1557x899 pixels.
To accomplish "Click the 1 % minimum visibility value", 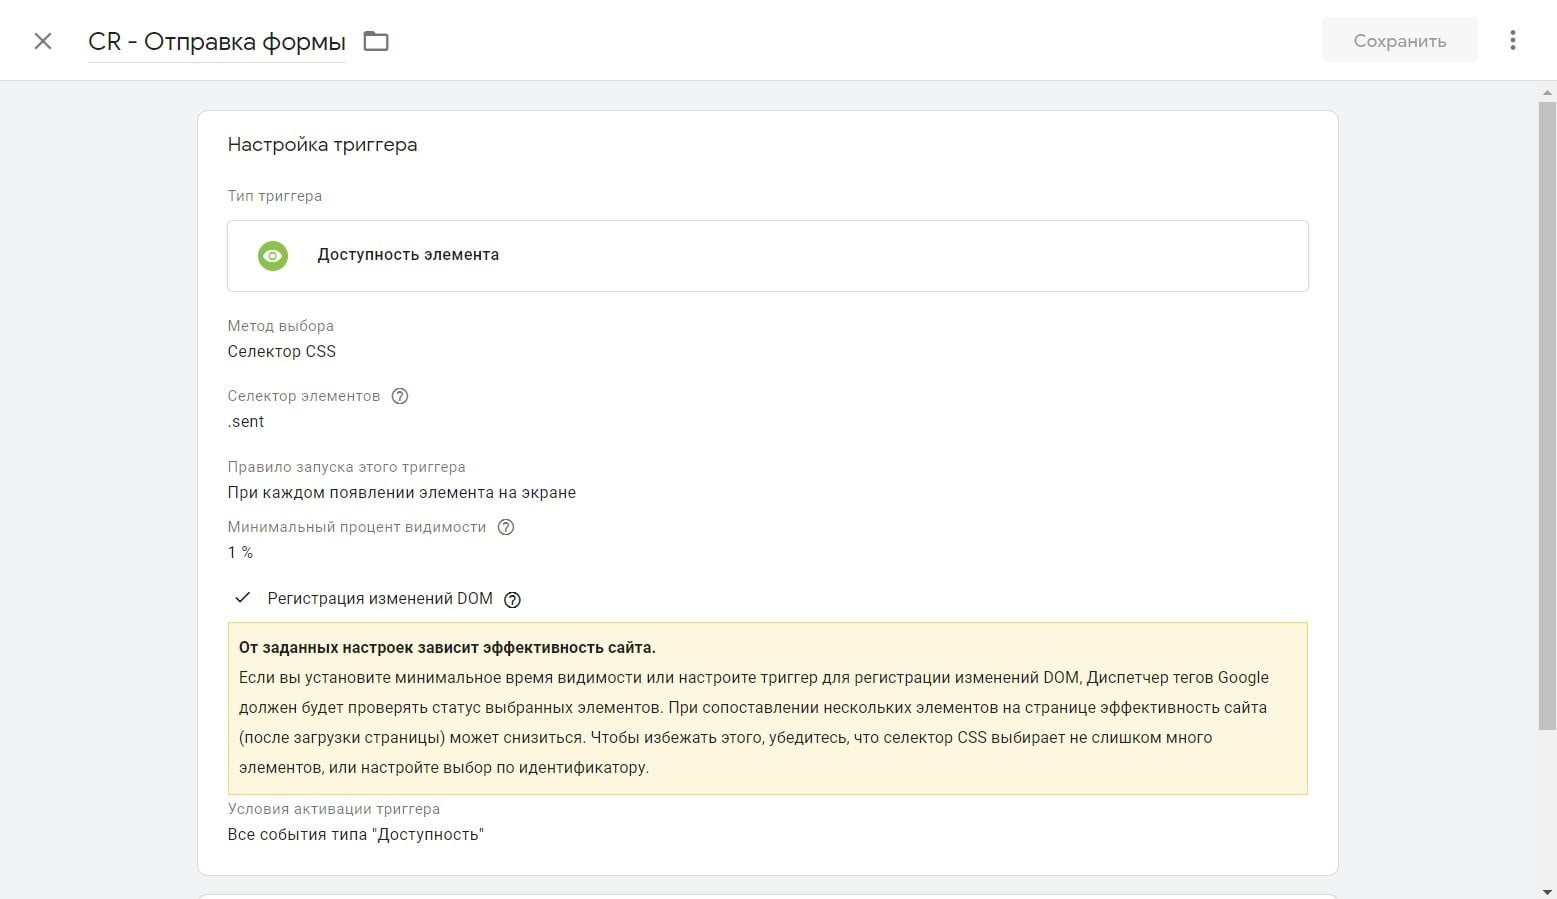I will click(x=240, y=552).
